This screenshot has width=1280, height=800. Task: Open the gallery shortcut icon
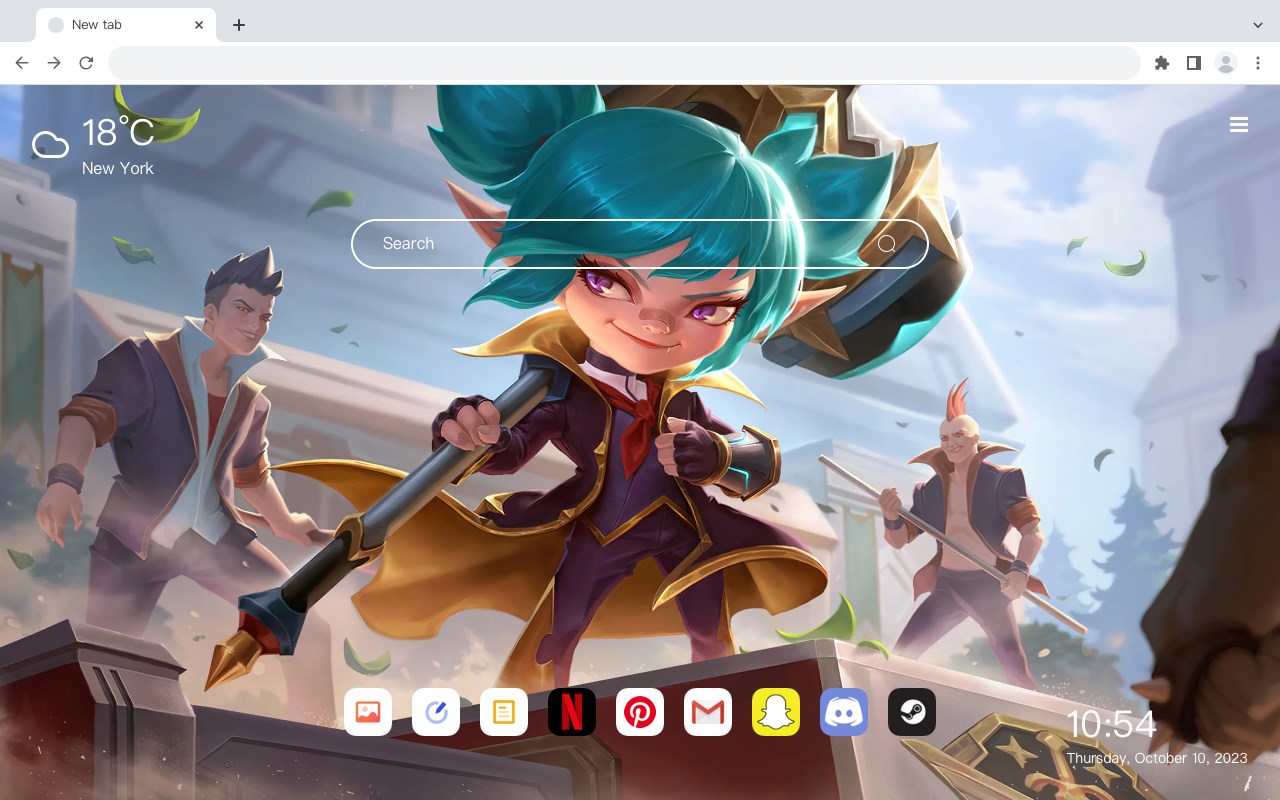(x=368, y=712)
